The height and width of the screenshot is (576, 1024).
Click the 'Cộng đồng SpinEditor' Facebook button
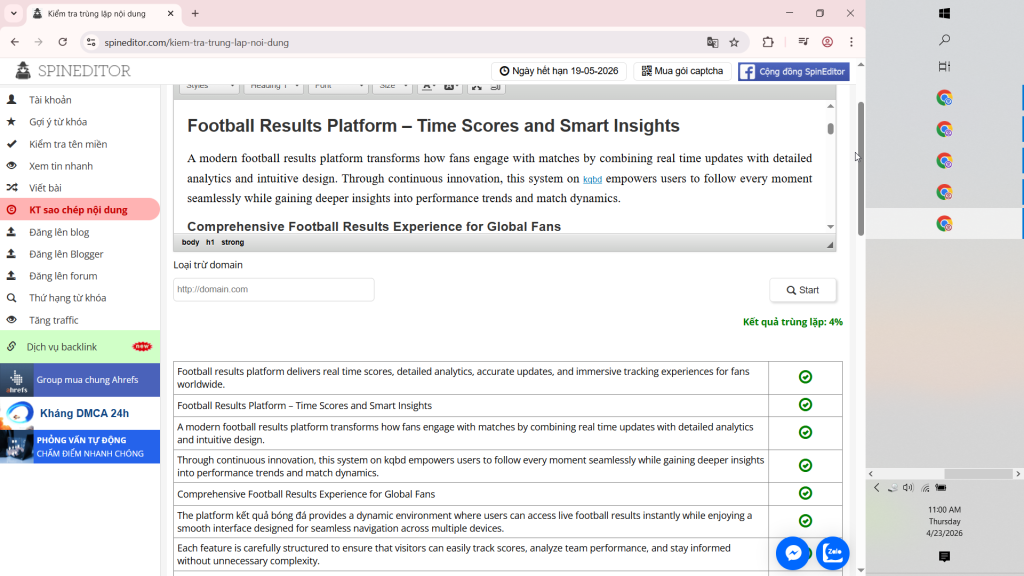point(793,71)
